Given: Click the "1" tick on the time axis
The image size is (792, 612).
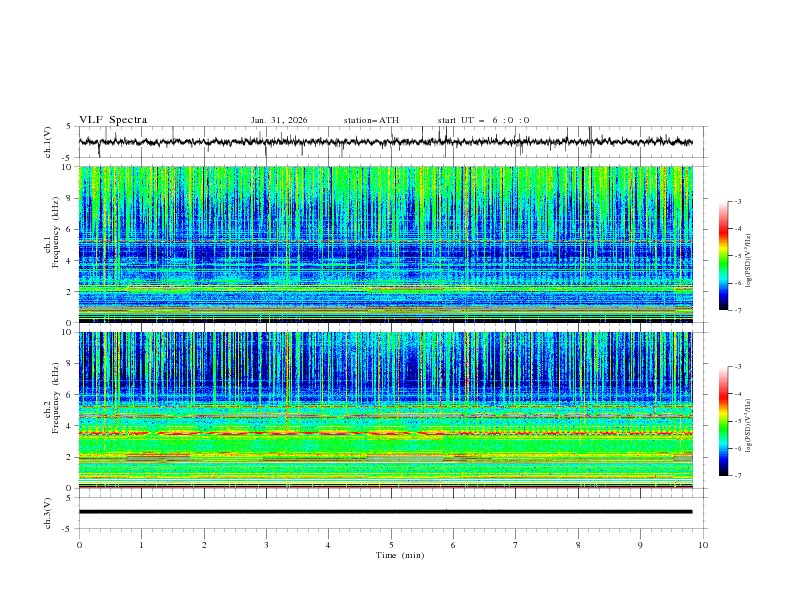Looking at the screenshot, I should [142, 545].
